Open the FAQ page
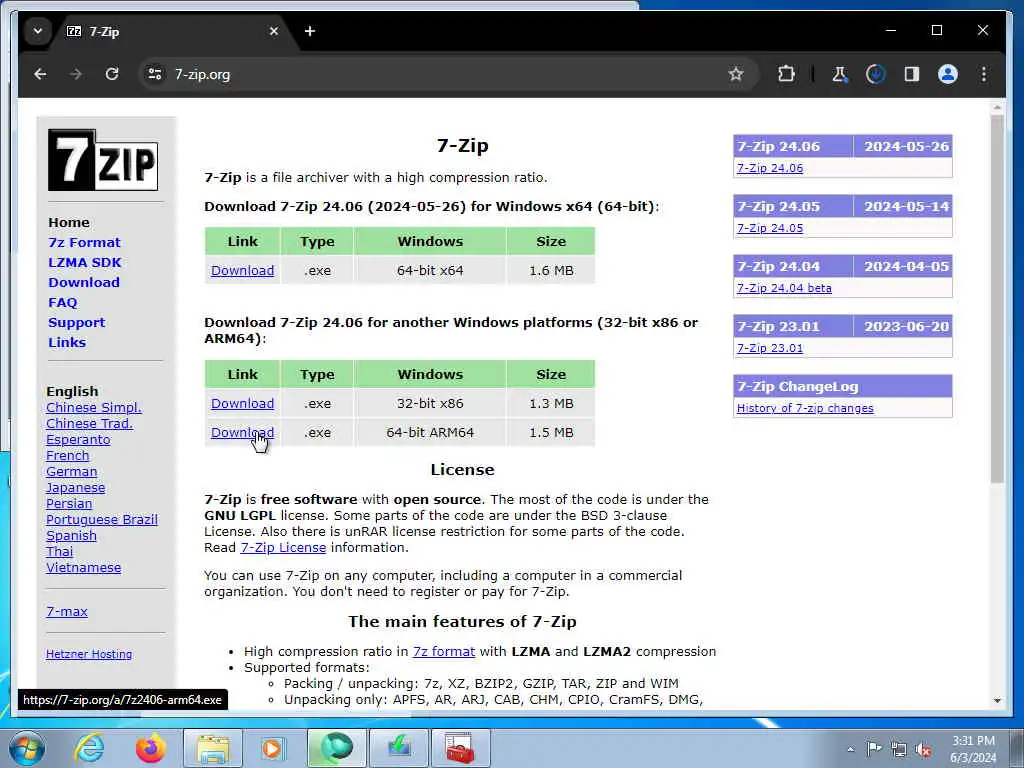 click(x=63, y=303)
